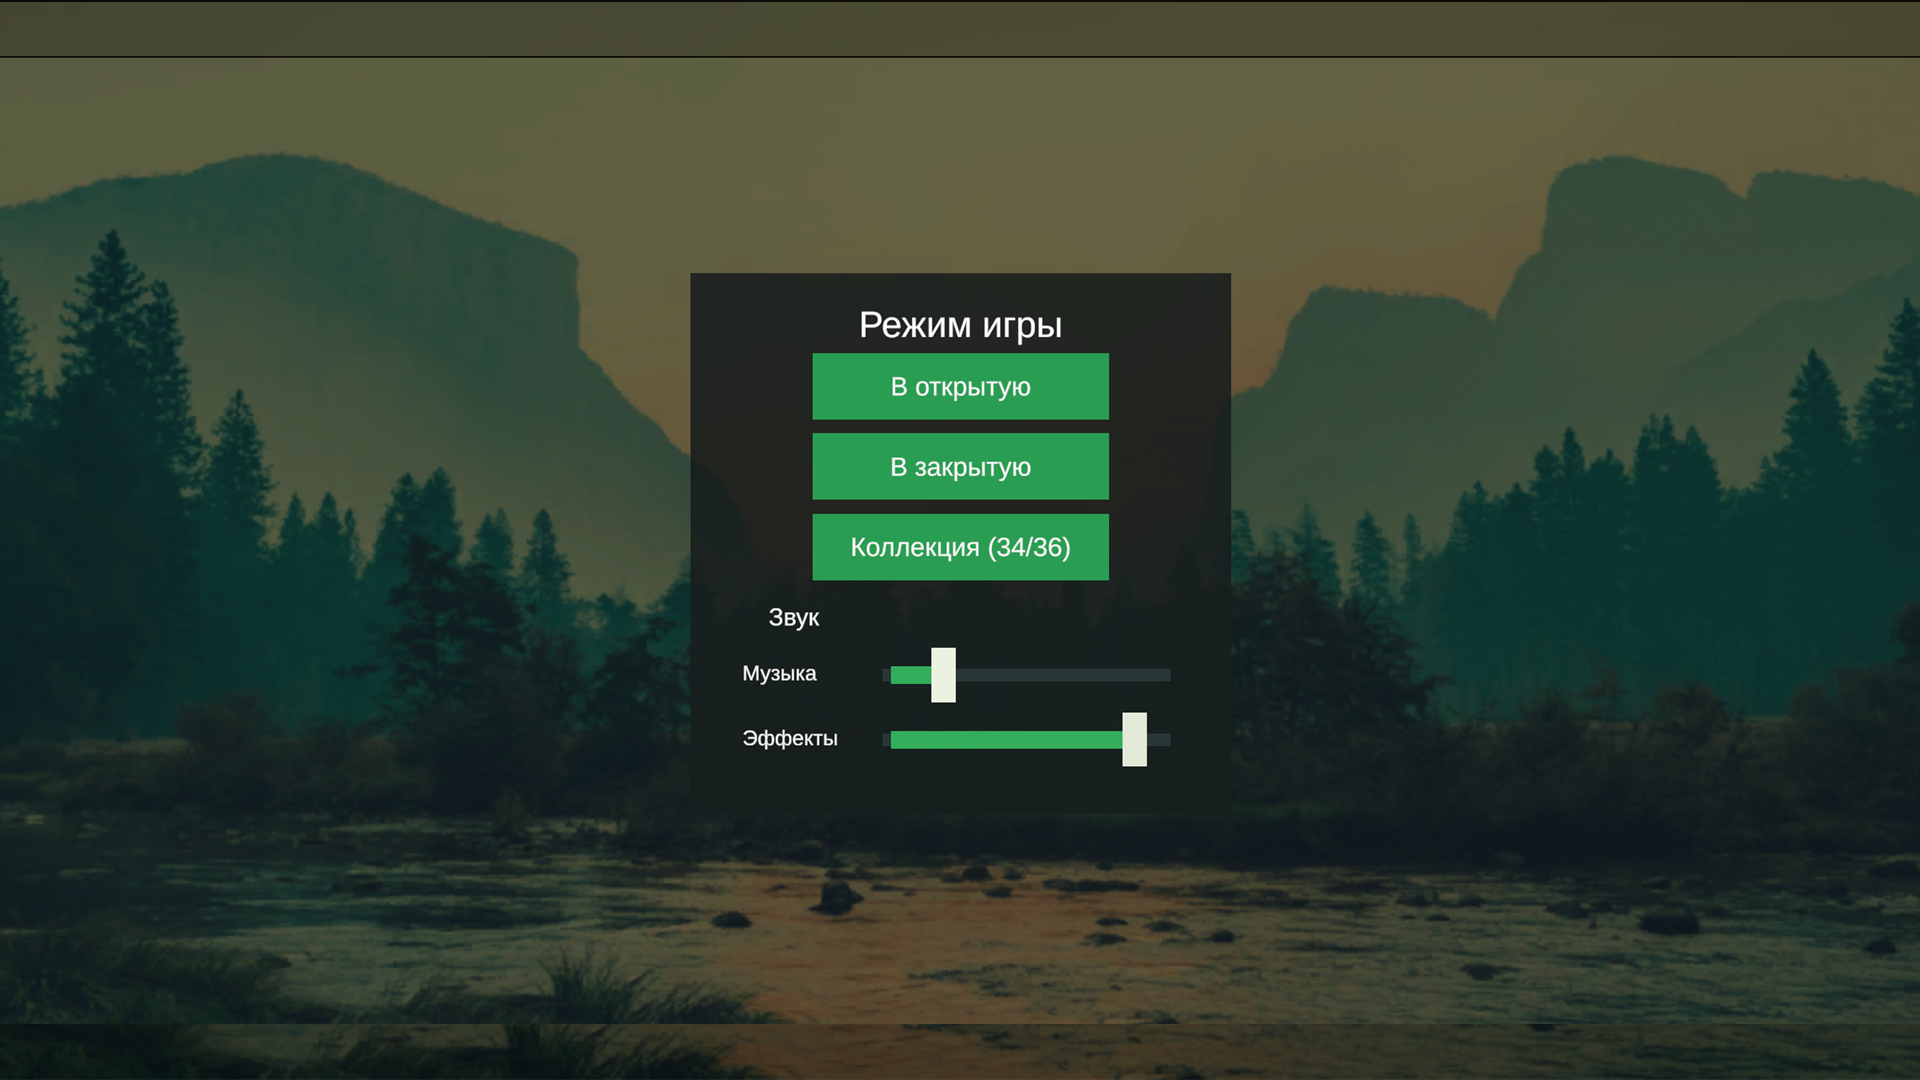Click the 'Эффекты' label
The width and height of the screenshot is (1920, 1080).
point(790,739)
